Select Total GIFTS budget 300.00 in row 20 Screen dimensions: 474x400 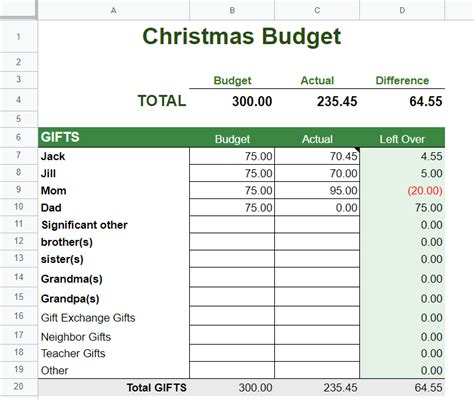point(232,387)
